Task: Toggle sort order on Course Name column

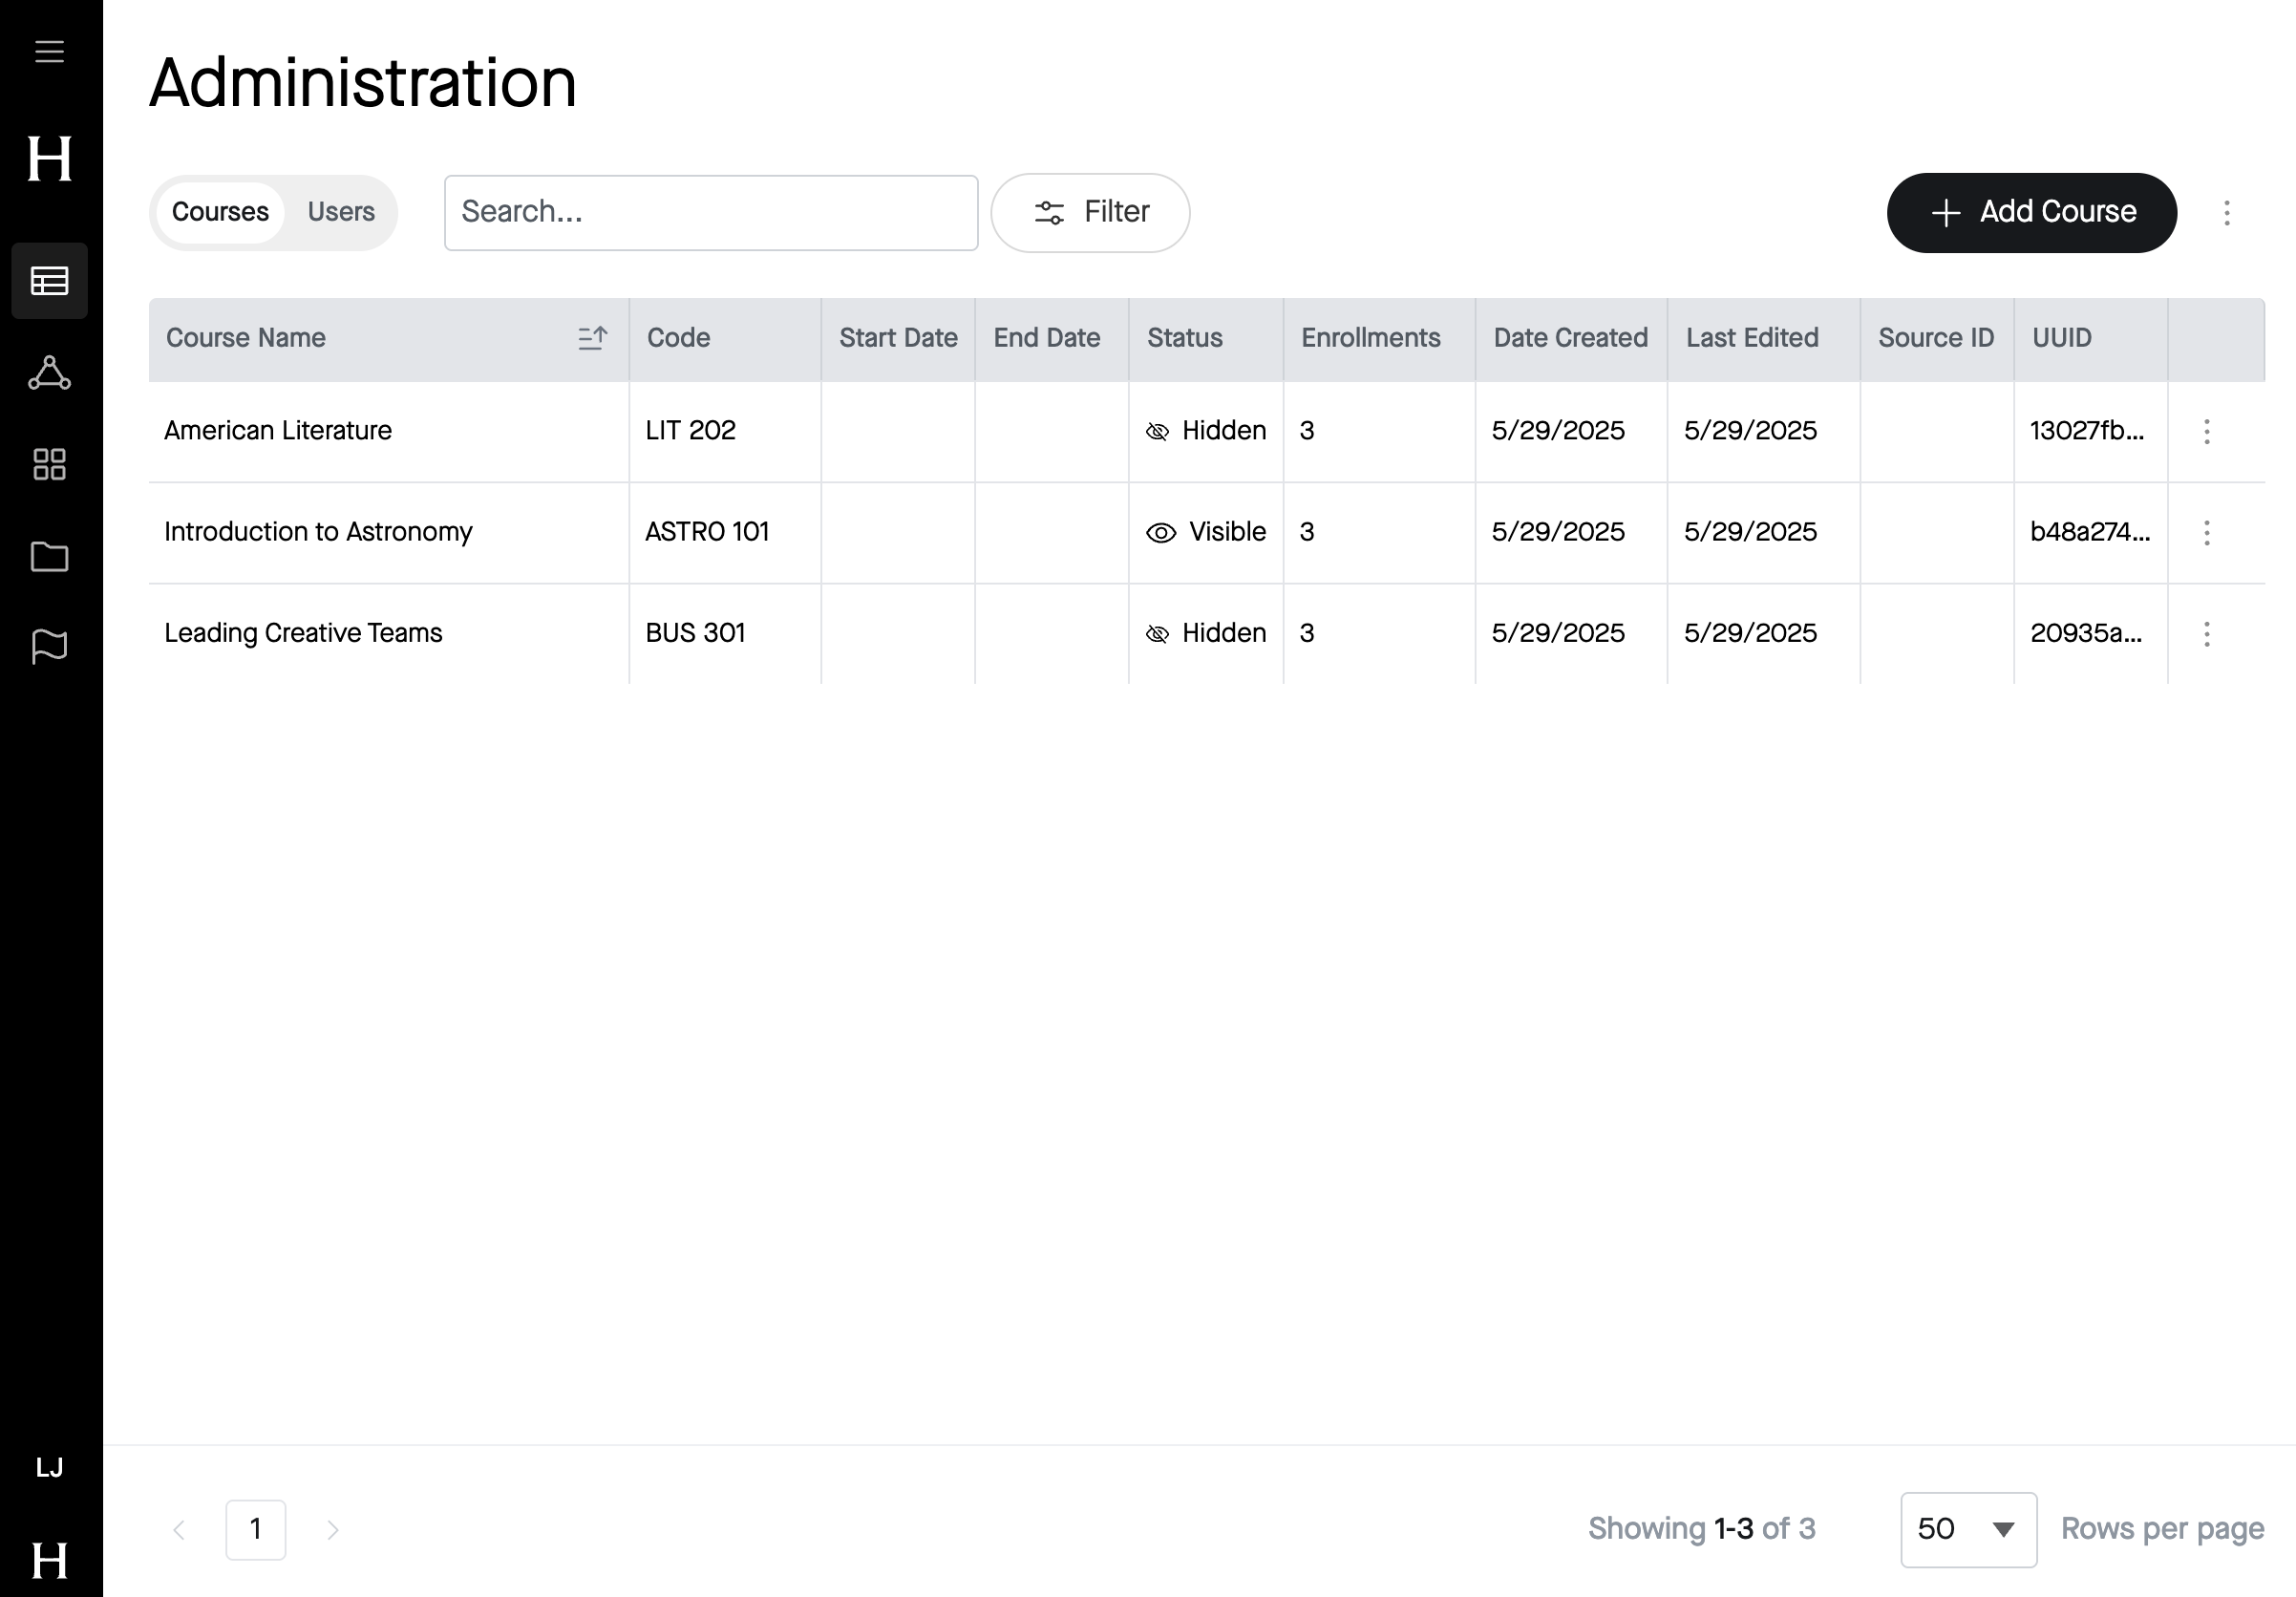Action: 592,338
